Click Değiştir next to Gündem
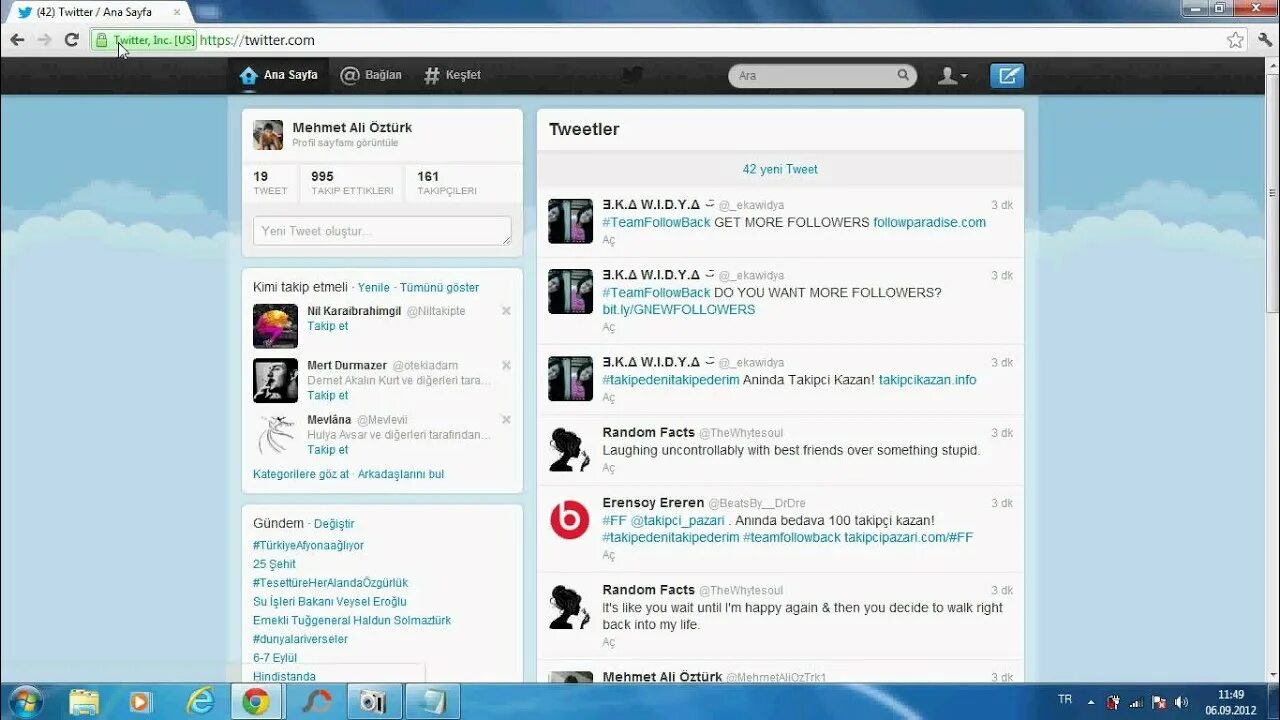This screenshot has height=720, width=1280. tap(334, 524)
